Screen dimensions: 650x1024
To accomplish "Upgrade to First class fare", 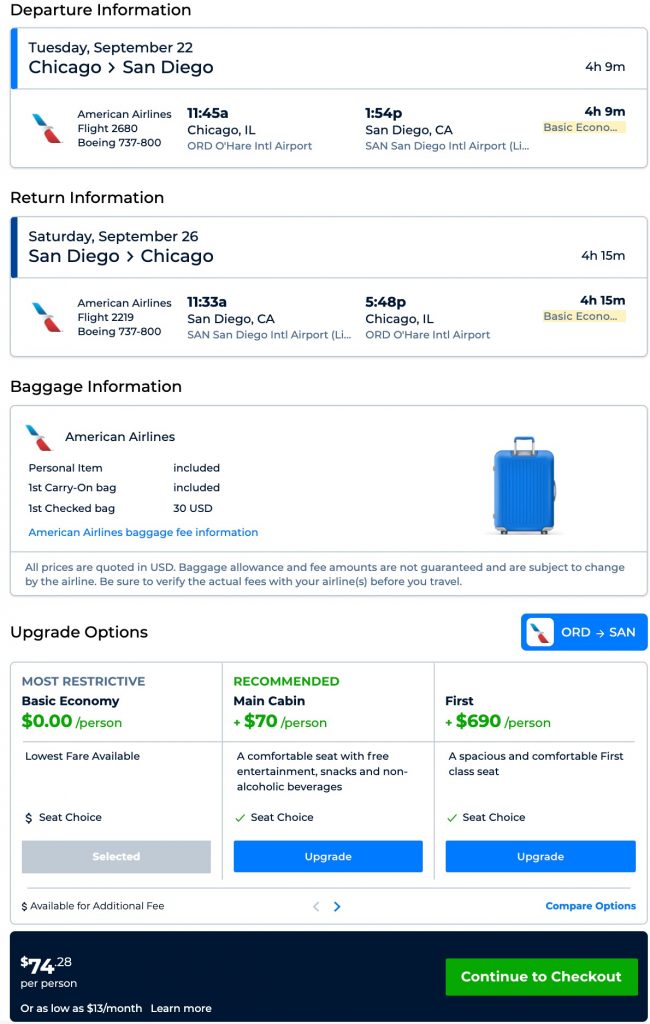I will coord(540,856).
